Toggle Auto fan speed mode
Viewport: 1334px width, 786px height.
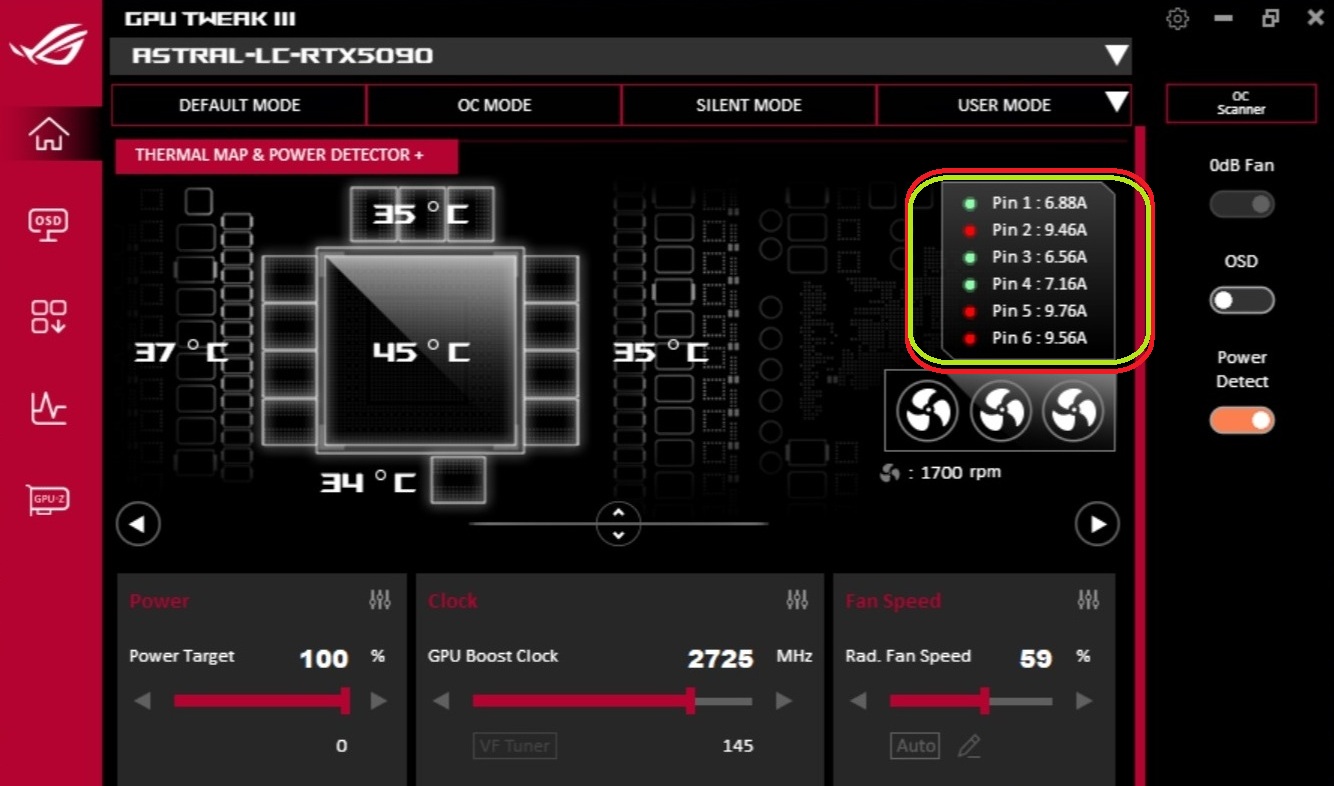tap(916, 746)
